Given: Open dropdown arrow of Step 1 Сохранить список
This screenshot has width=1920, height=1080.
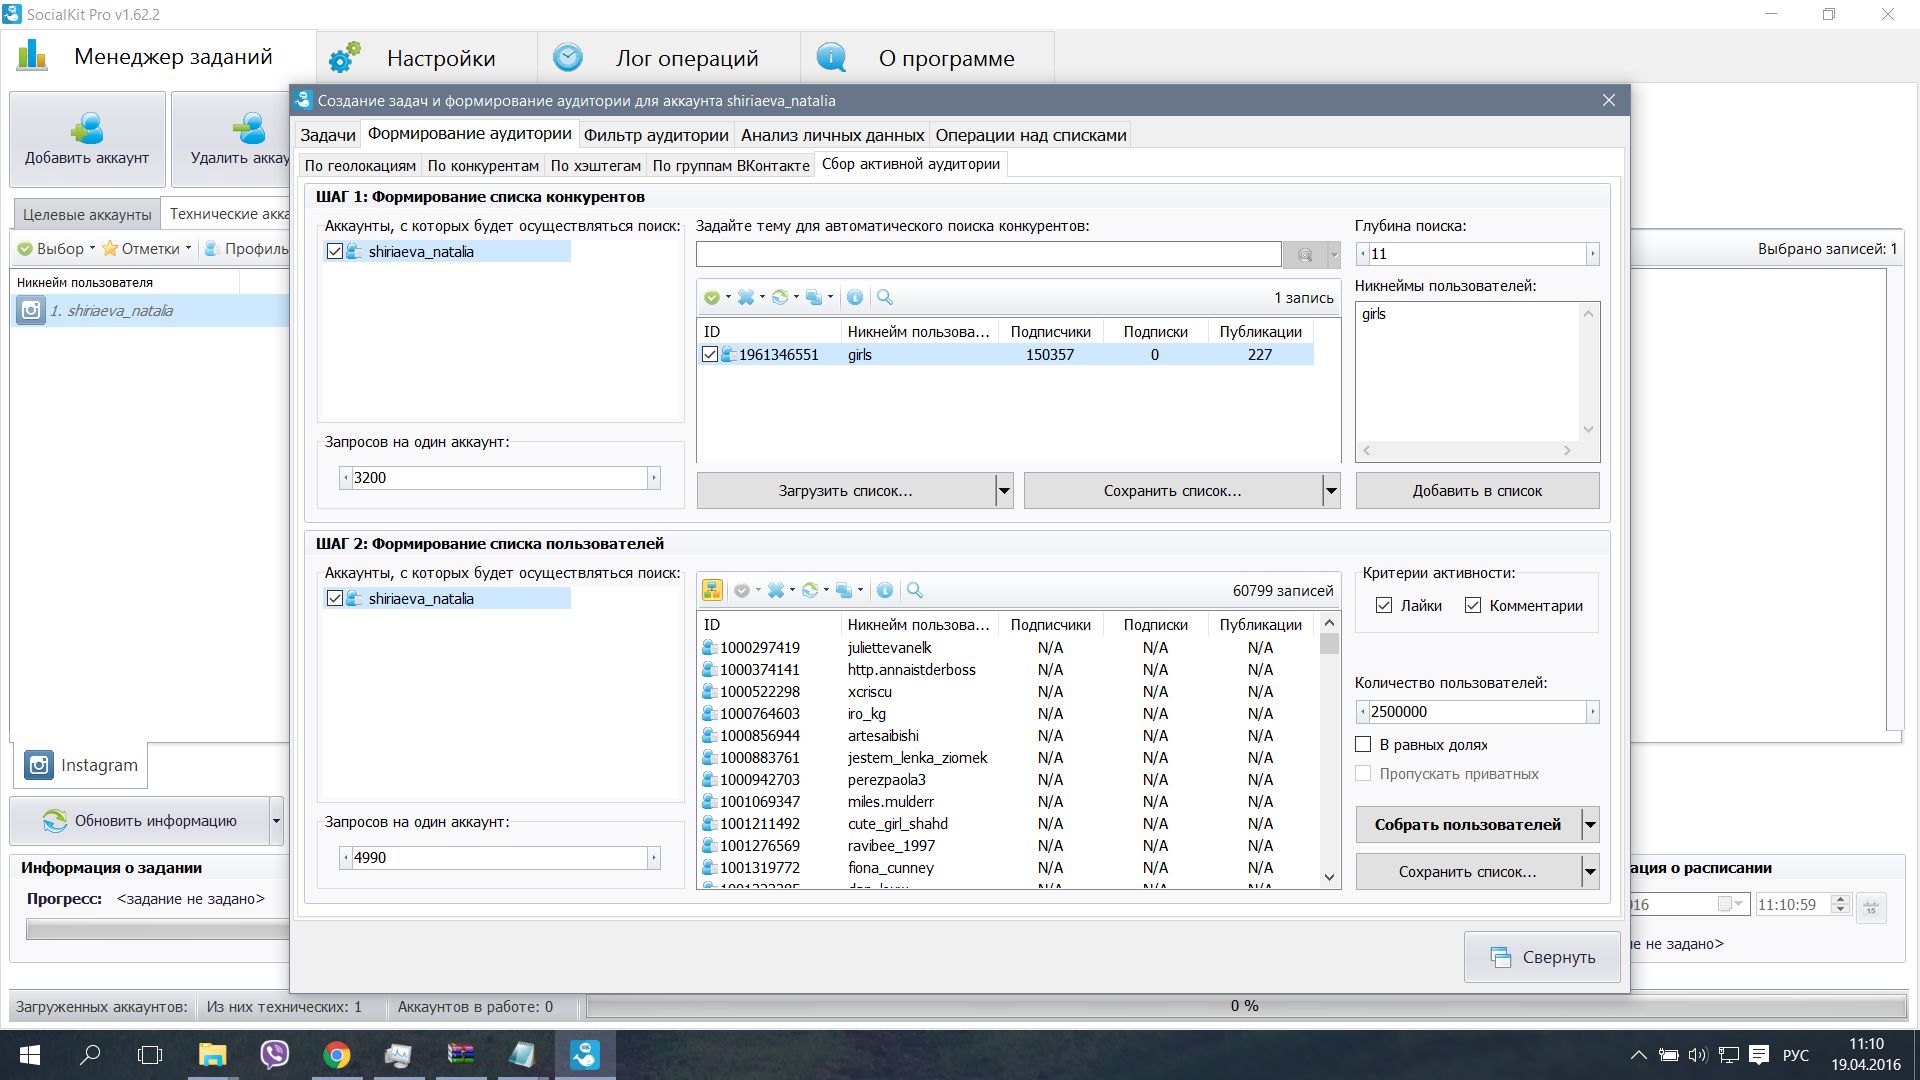Looking at the screenshot, I should point(1331,491).
